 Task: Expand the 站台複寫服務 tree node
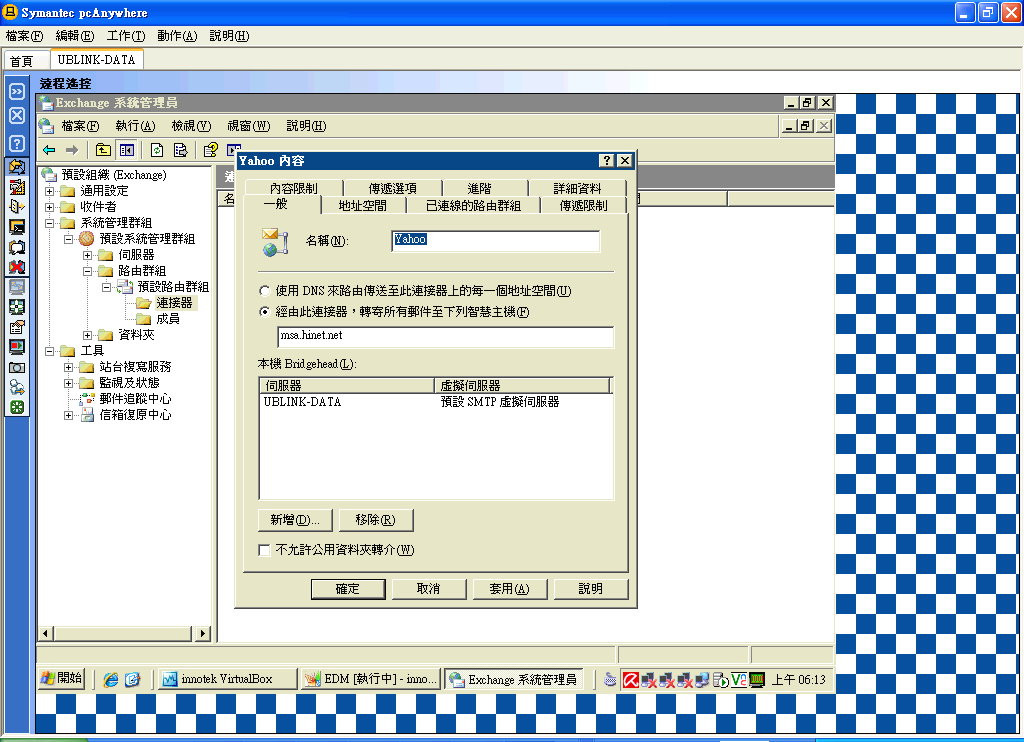pos(69,367)
